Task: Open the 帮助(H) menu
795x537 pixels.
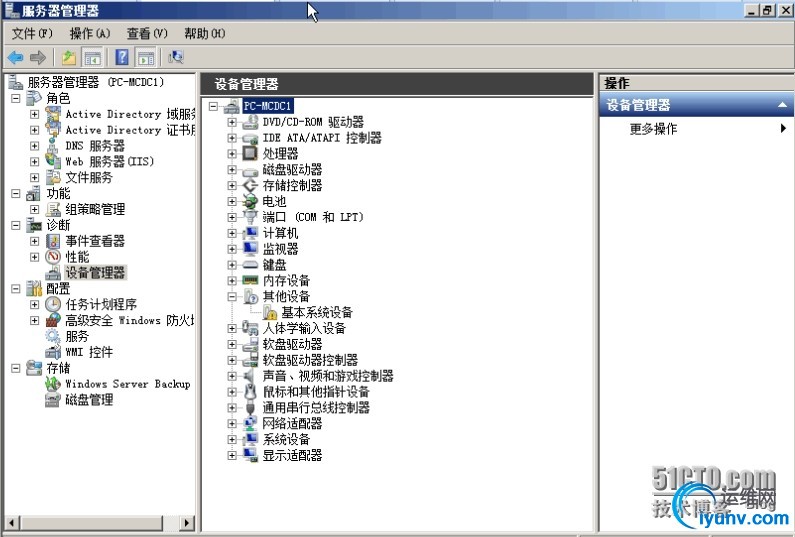Action: tap(205, 33)
